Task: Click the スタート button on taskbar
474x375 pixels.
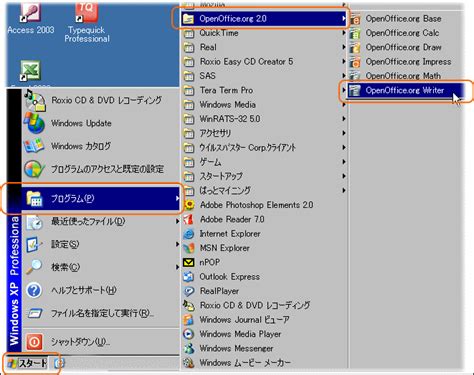Action: pyautogui.click(x=28, y=363)
